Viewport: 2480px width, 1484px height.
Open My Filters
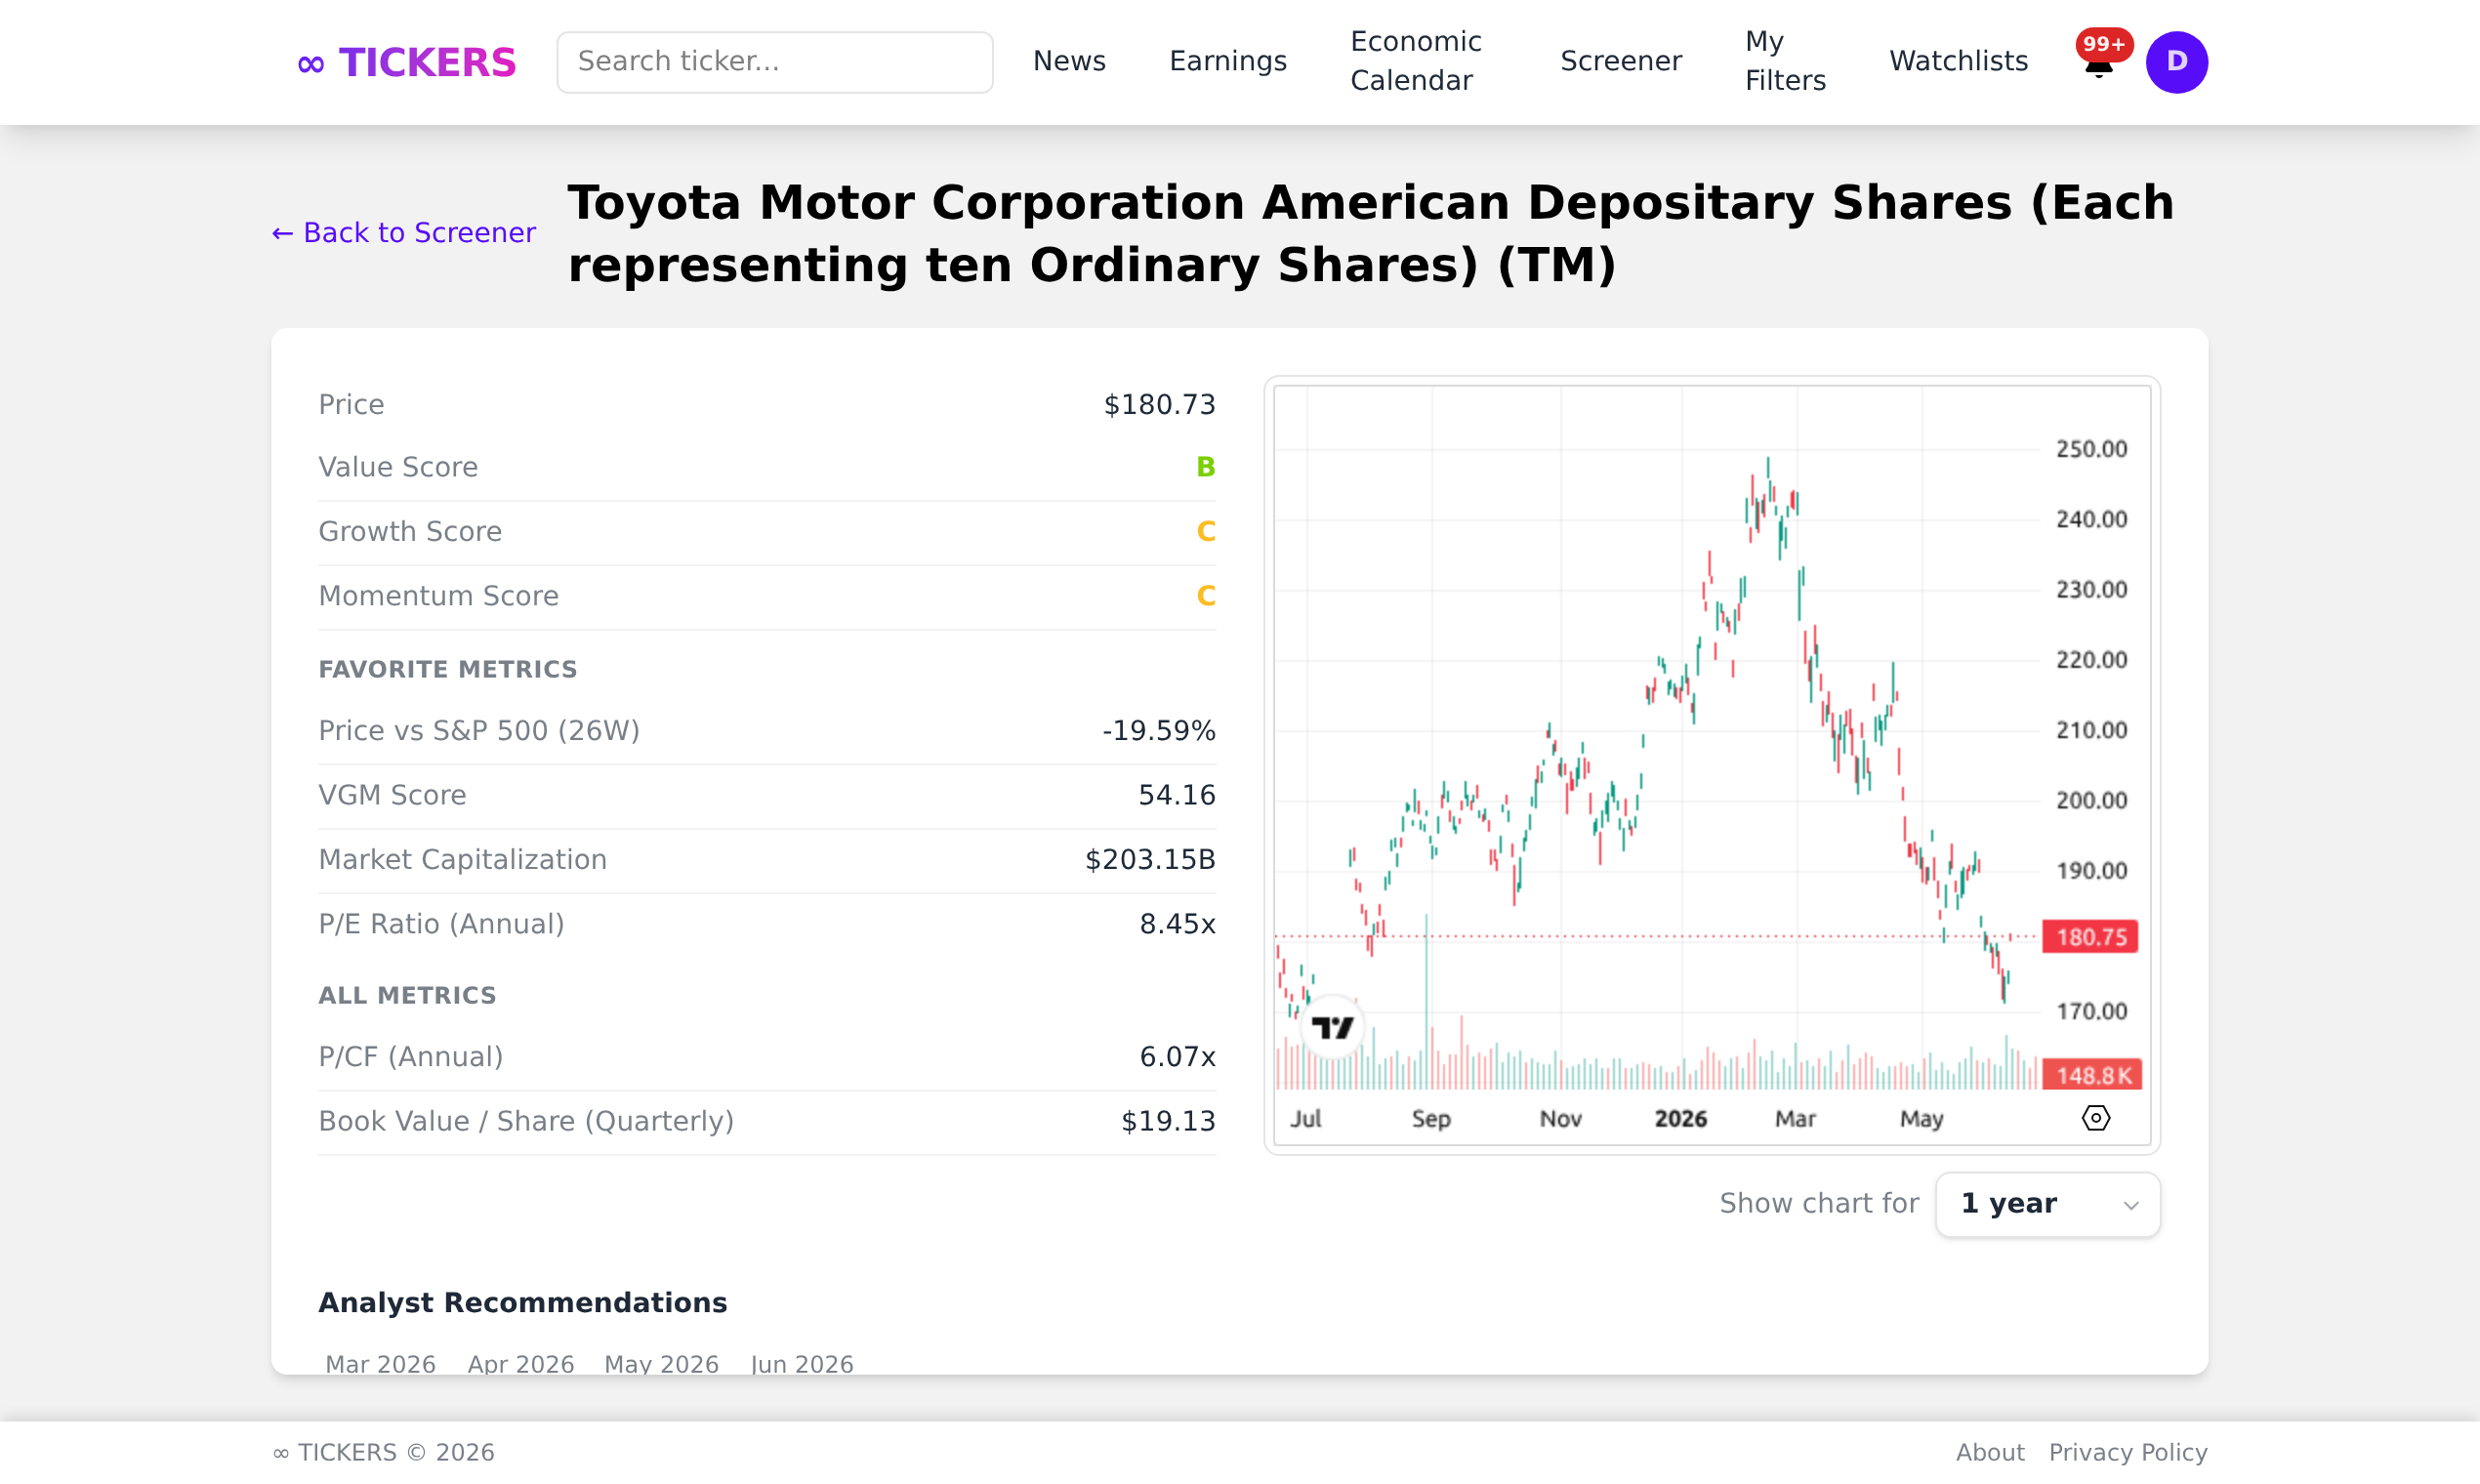pos(1785,62)
